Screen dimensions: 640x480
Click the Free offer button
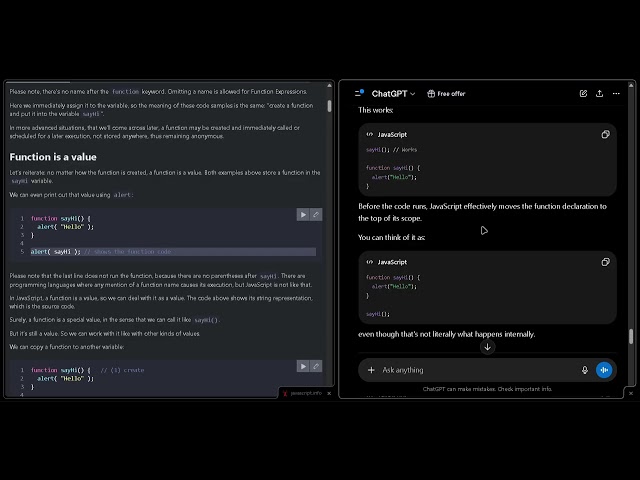pos(446,94)
